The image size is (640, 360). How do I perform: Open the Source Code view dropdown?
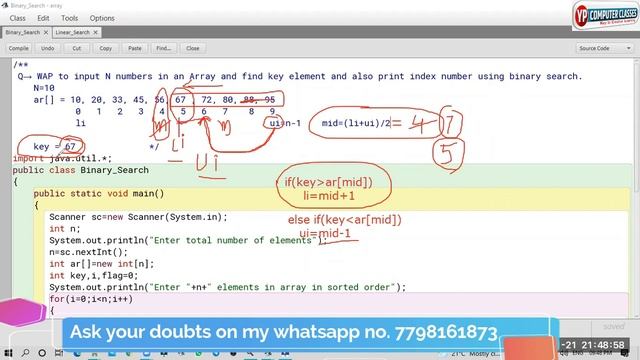click(605, 48)
